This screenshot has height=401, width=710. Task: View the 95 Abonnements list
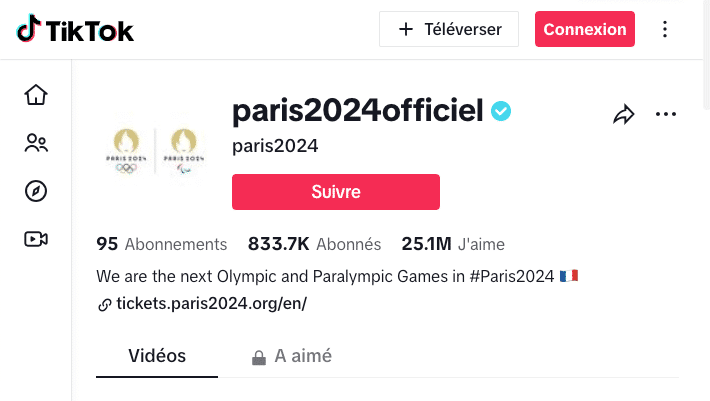(162, 244)
